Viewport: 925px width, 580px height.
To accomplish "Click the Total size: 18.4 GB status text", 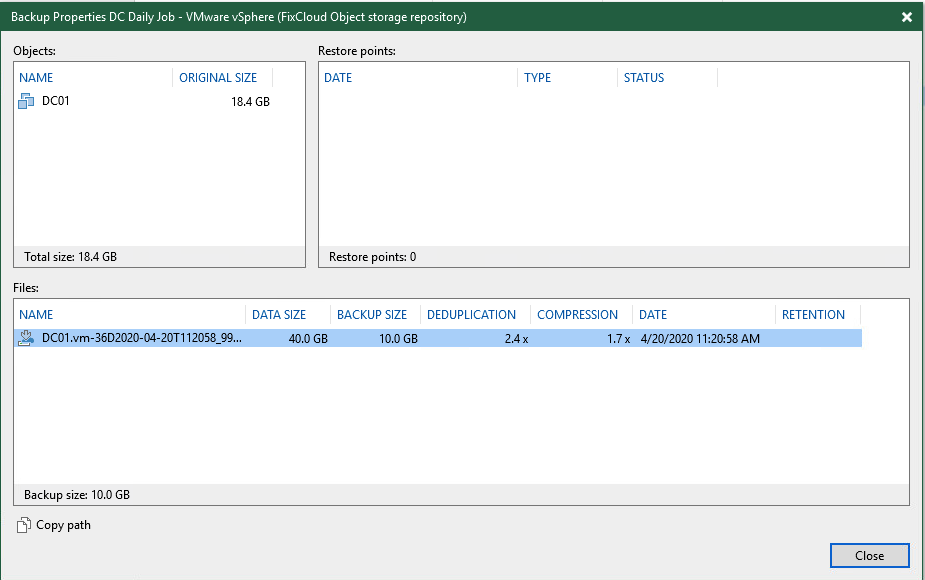I will [70, 257].
